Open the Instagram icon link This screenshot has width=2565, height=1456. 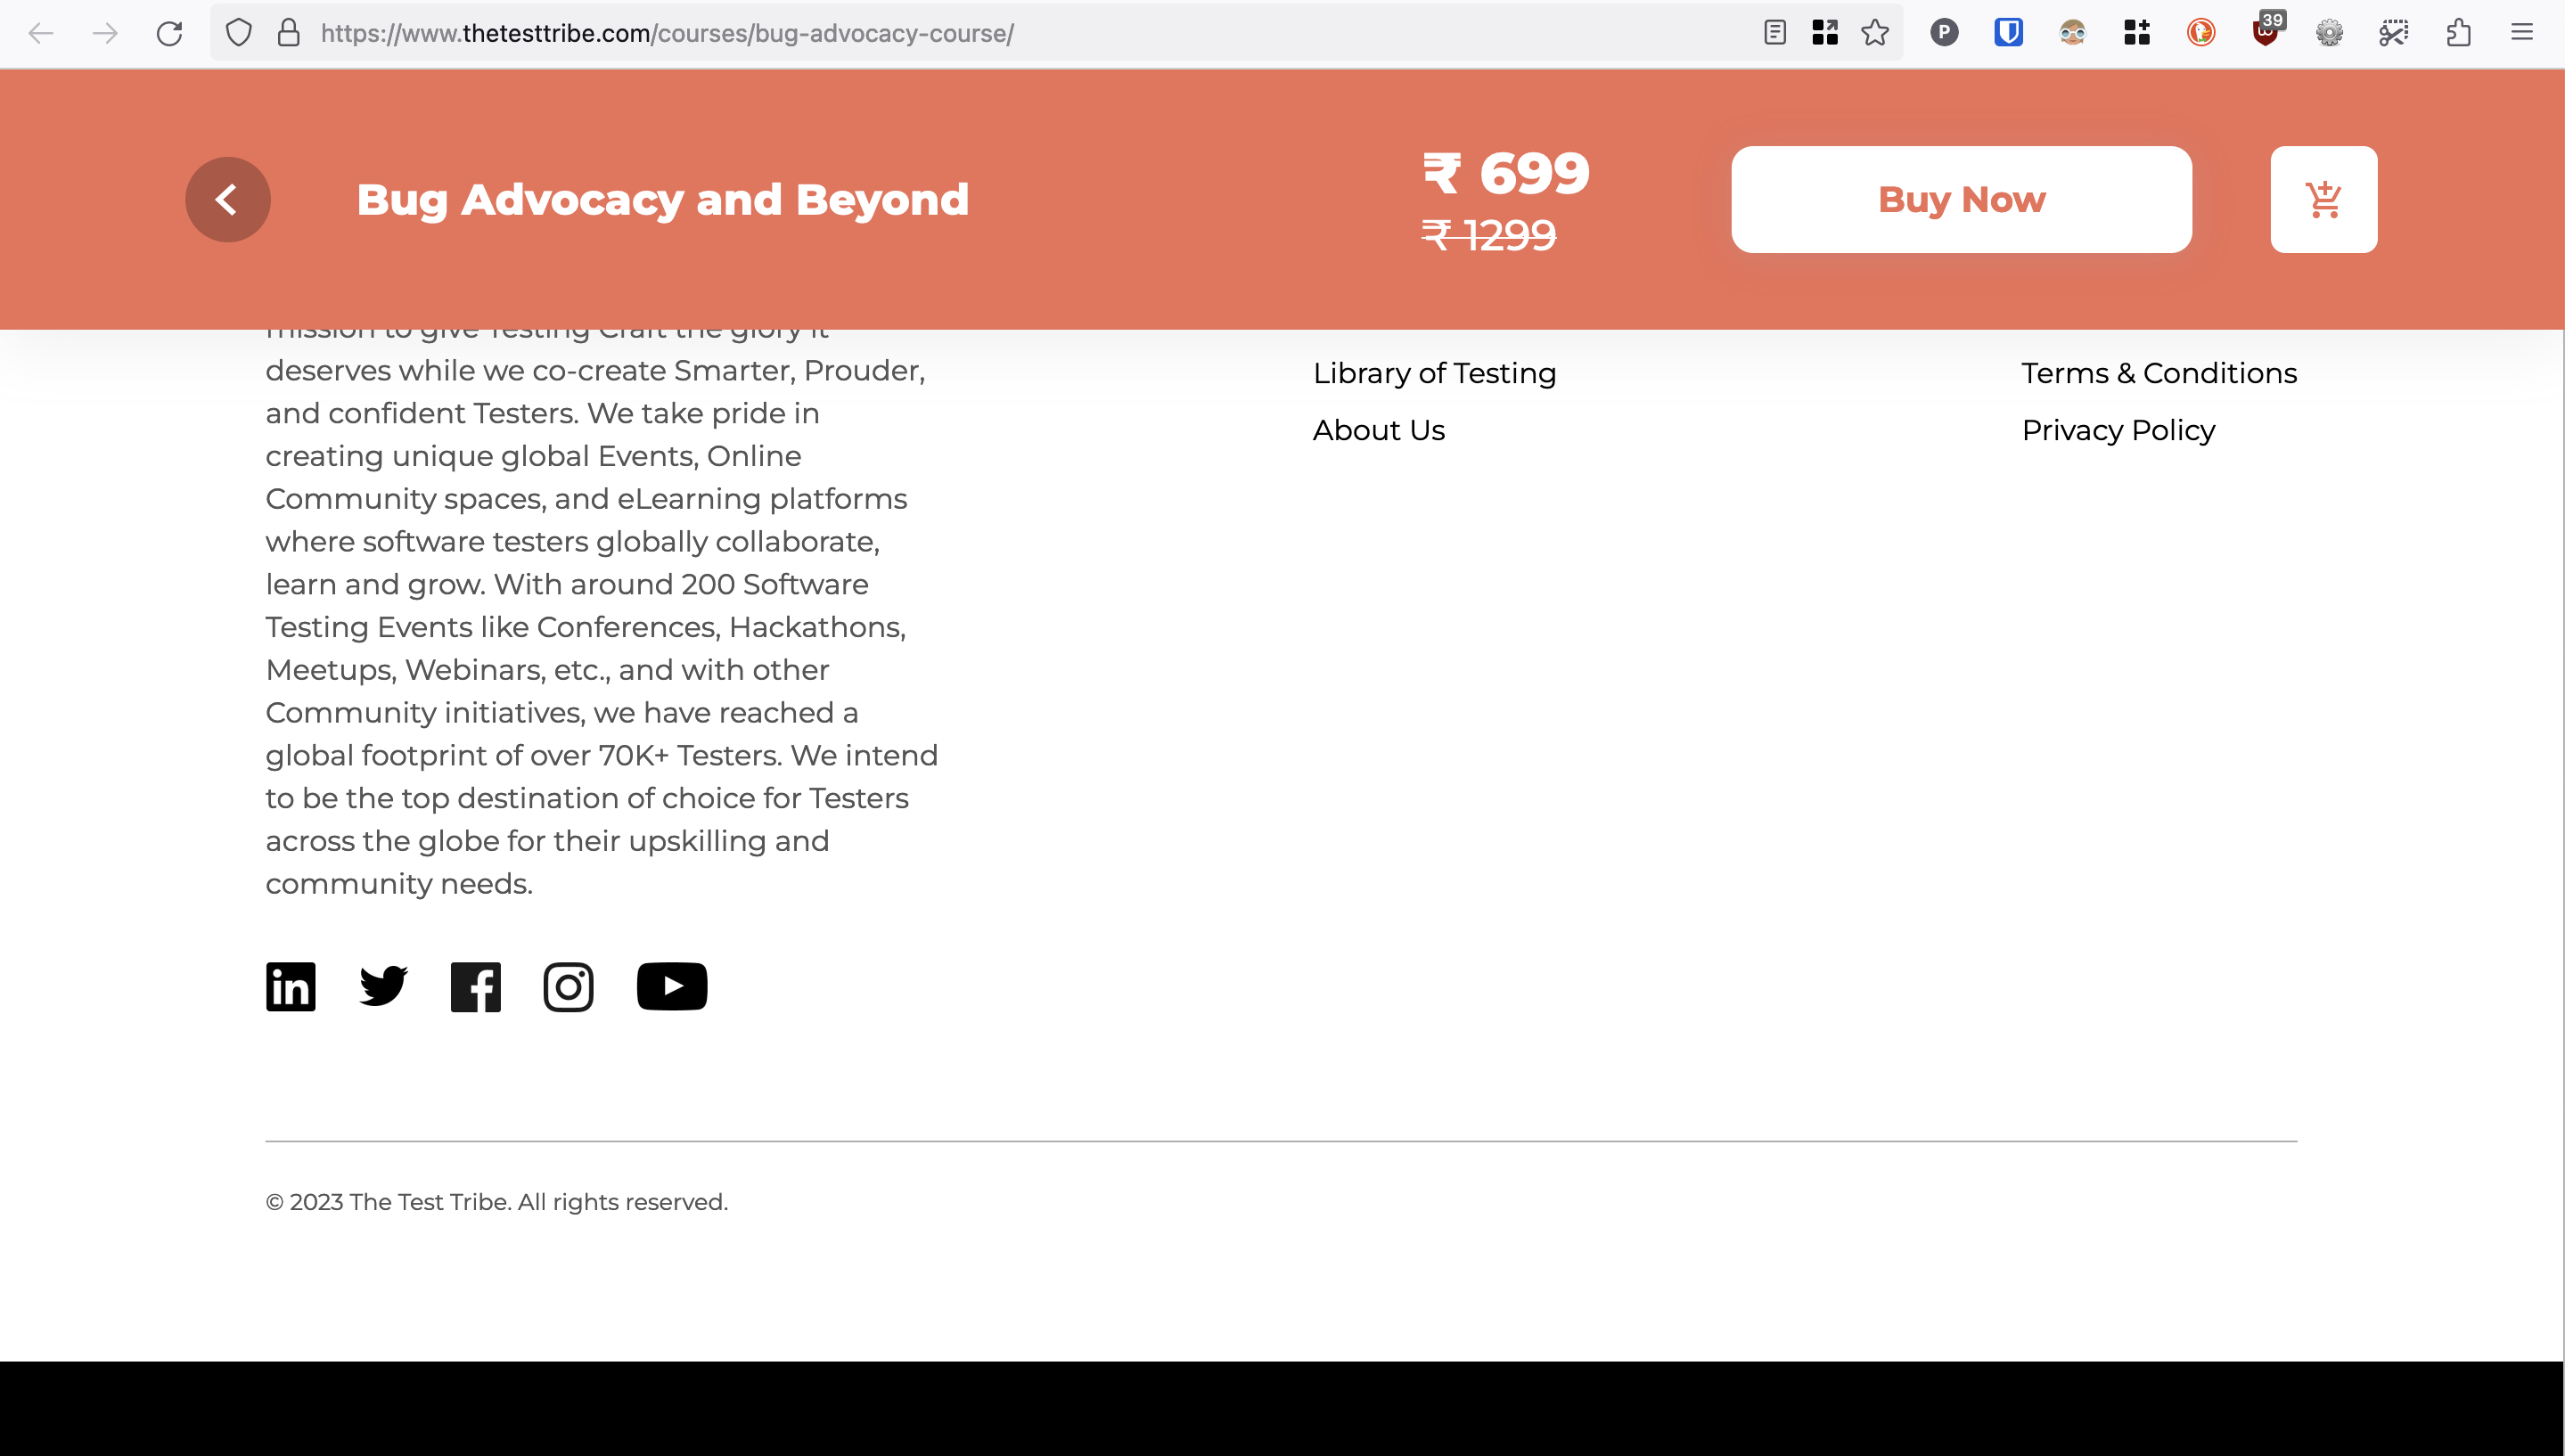pos(568,987)
